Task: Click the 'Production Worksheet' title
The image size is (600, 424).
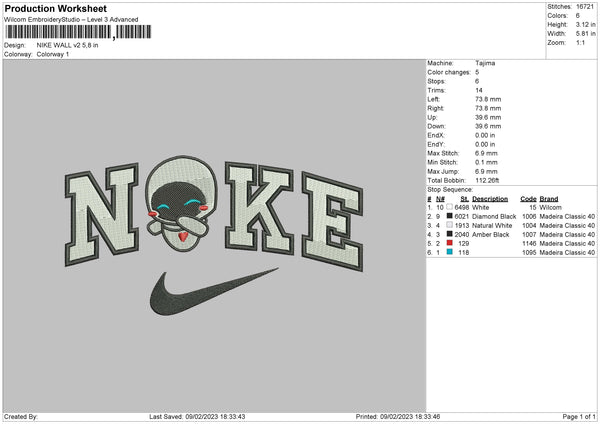Action: (x=55, y=8)
